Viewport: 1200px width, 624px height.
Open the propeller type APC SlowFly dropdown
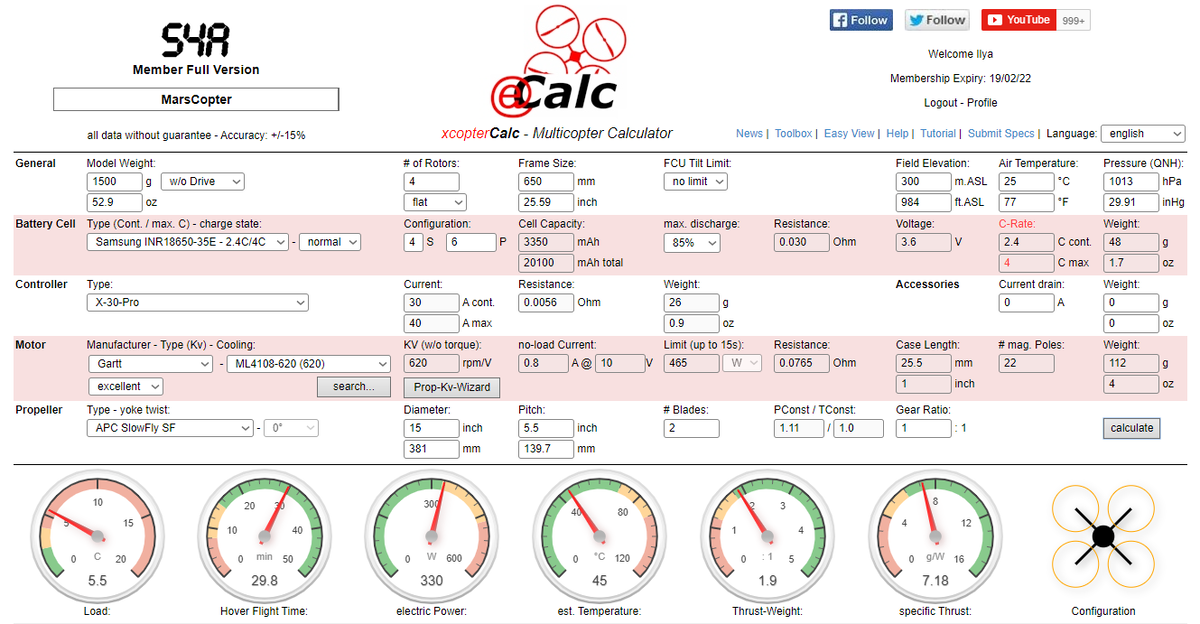tap(170, 428)
